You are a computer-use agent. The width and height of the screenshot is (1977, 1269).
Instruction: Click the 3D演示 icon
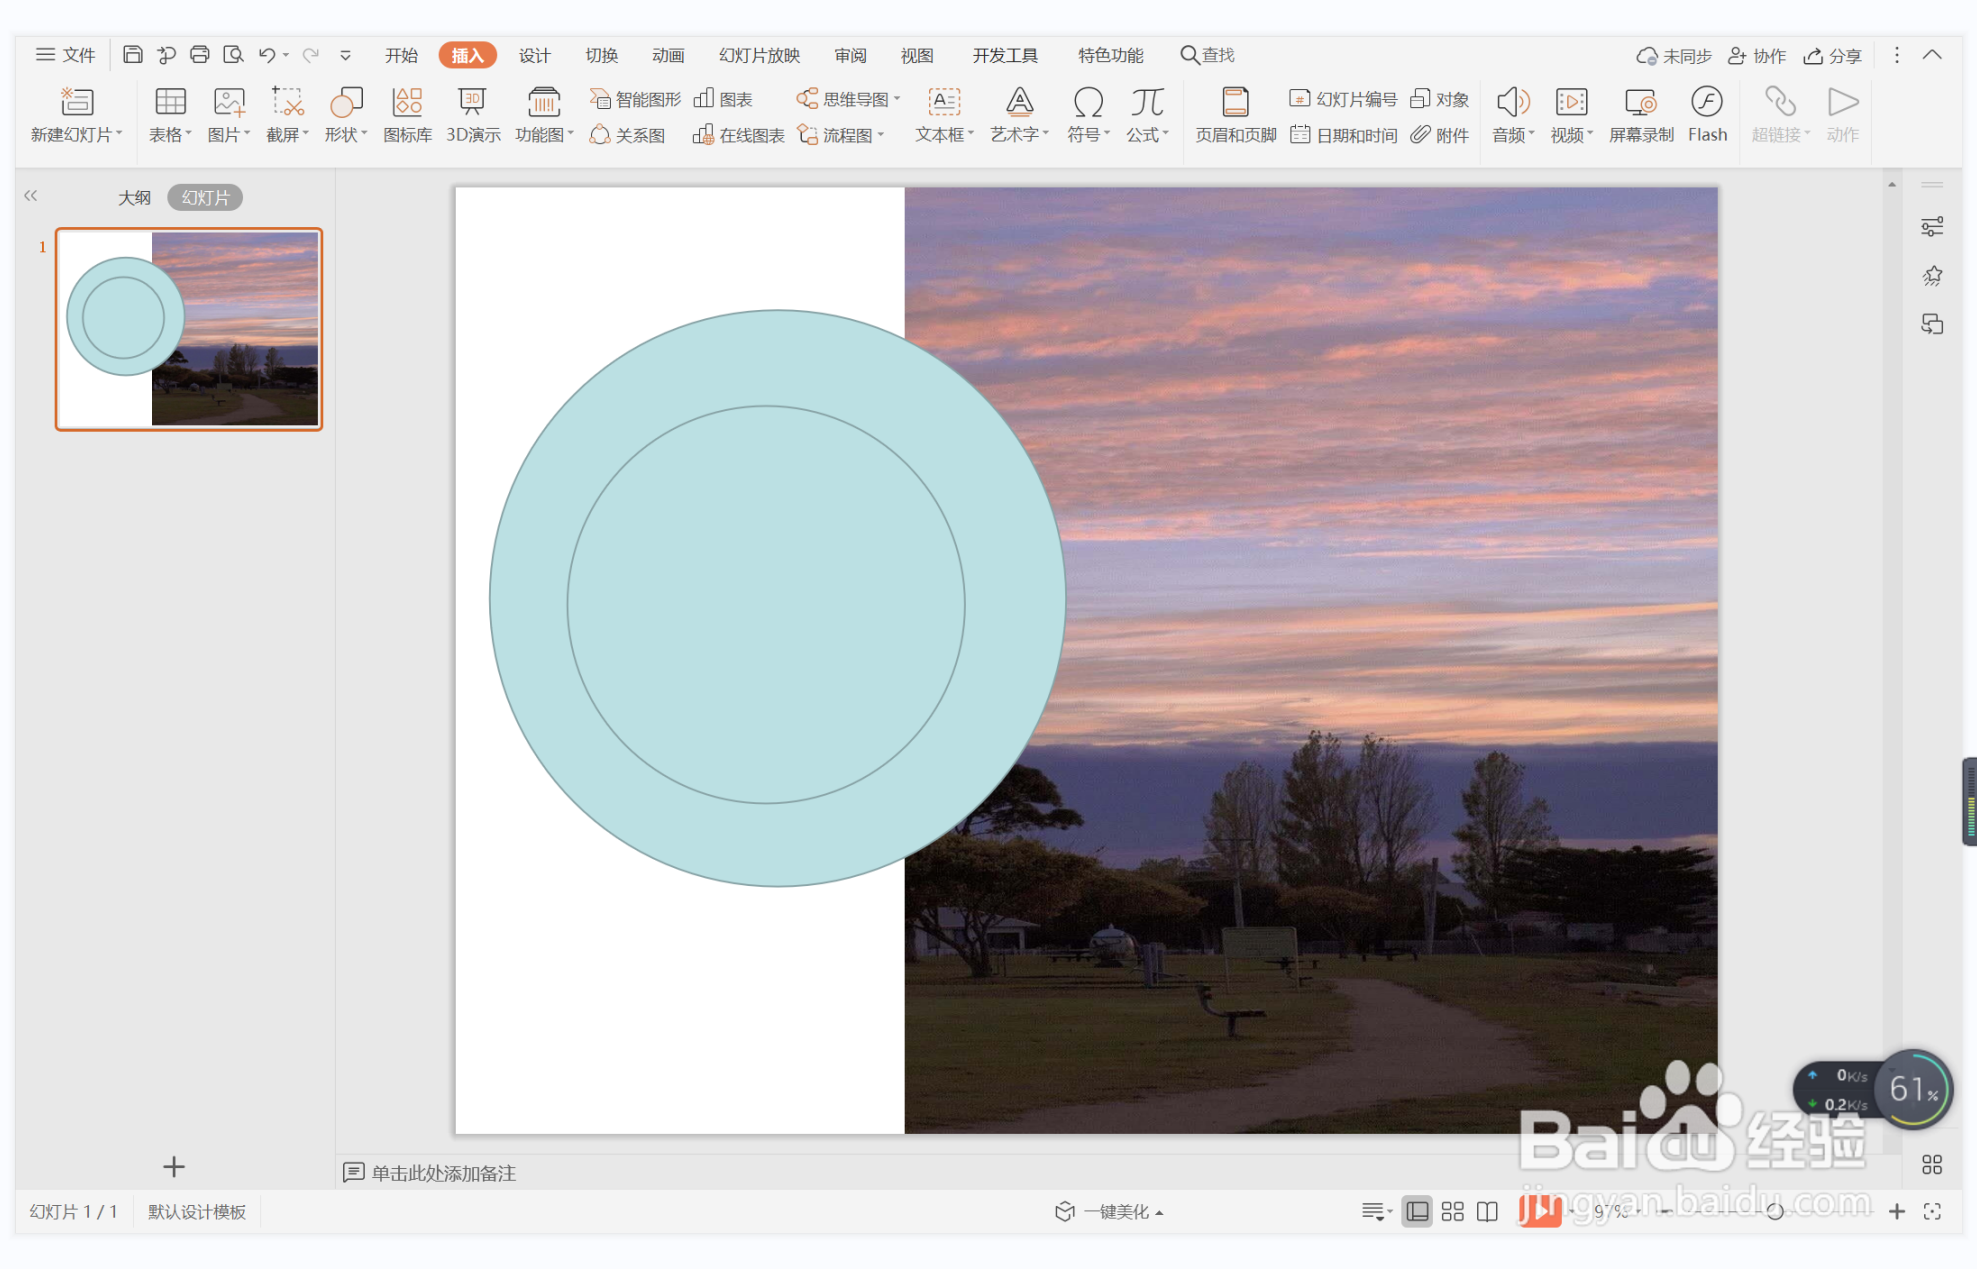(x=472, y=114)
